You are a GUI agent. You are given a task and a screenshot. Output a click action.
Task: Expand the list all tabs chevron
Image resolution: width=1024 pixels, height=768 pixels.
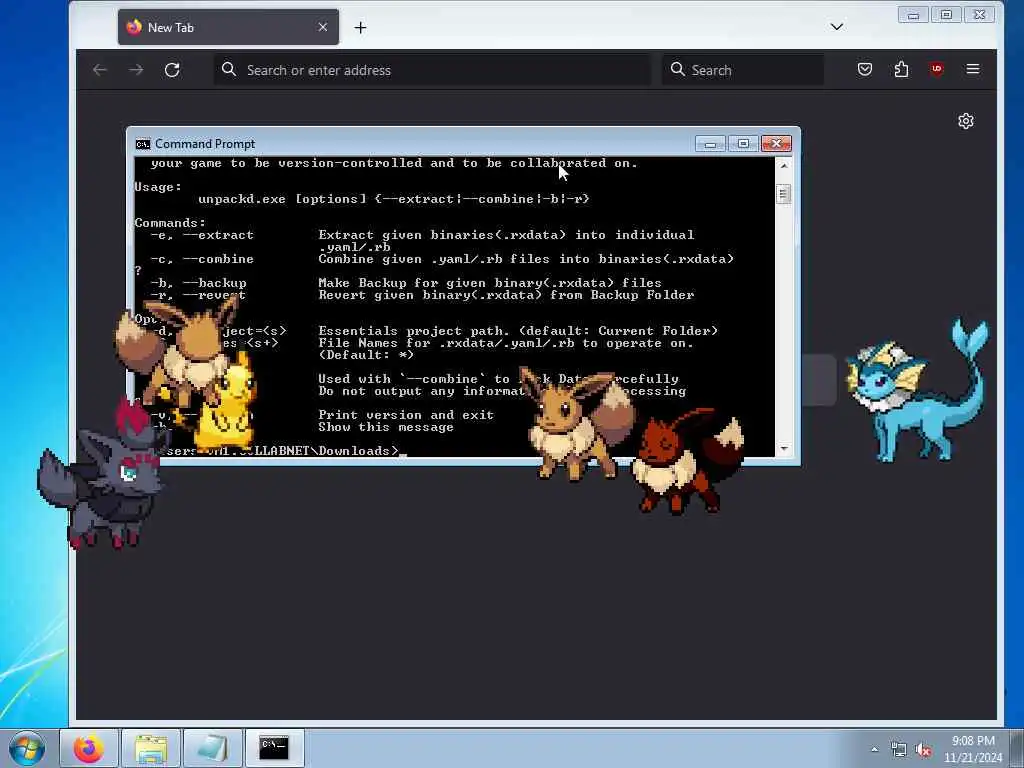point(837,27)
